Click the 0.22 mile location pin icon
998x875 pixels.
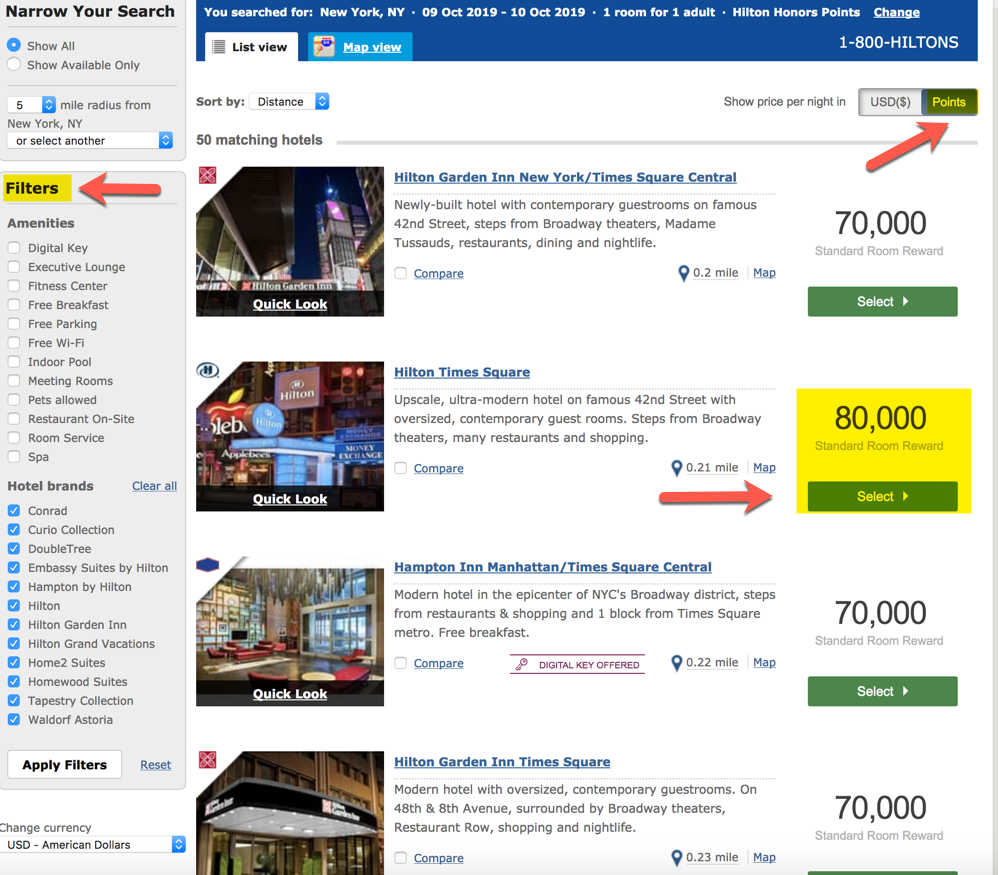tap(677, 663)
